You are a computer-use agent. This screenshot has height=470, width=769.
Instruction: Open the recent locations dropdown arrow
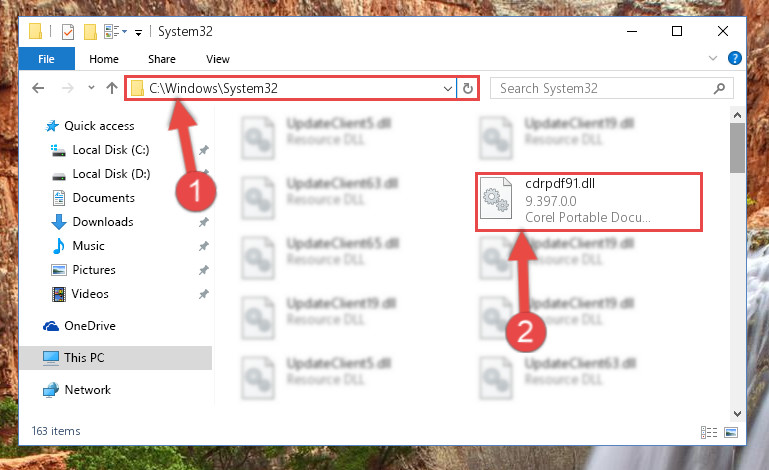click(91, 88)
